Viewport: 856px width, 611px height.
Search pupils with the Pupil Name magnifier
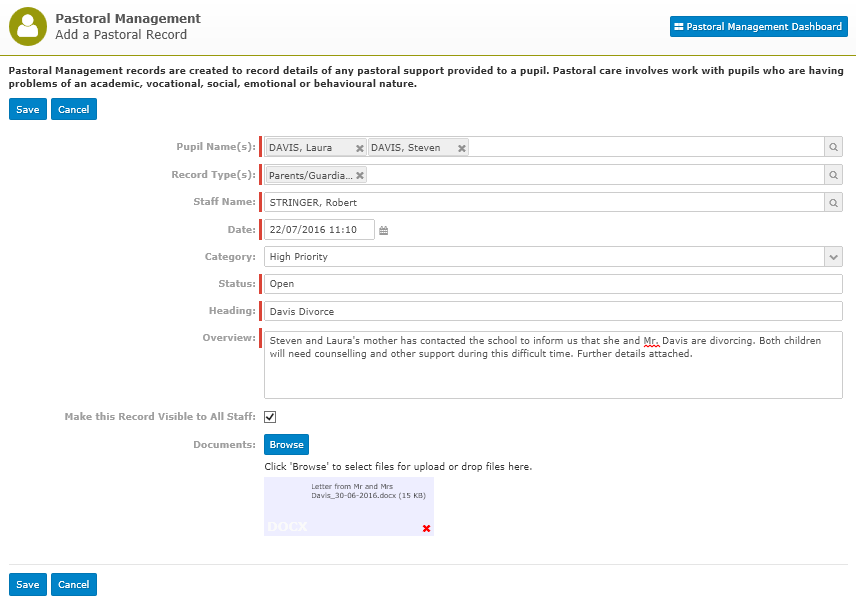834,147
